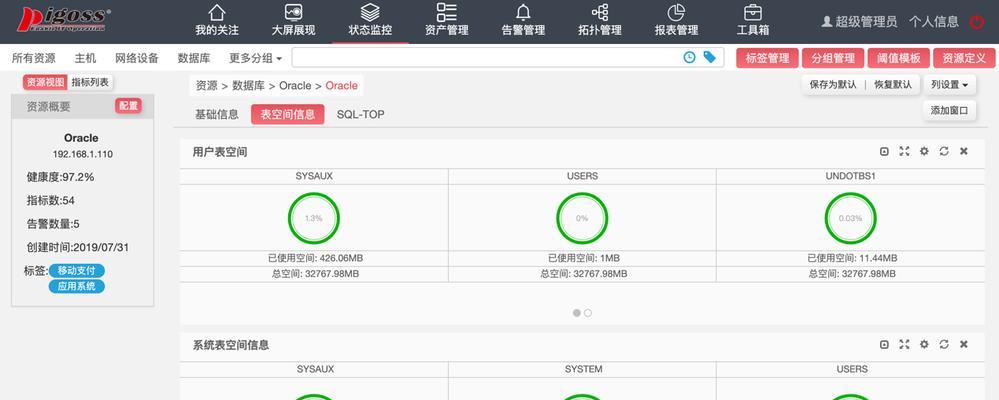Open gear settings of 用户表空间 panel
The height and width of the screenshot is (400, 999).
click(924, 152)
